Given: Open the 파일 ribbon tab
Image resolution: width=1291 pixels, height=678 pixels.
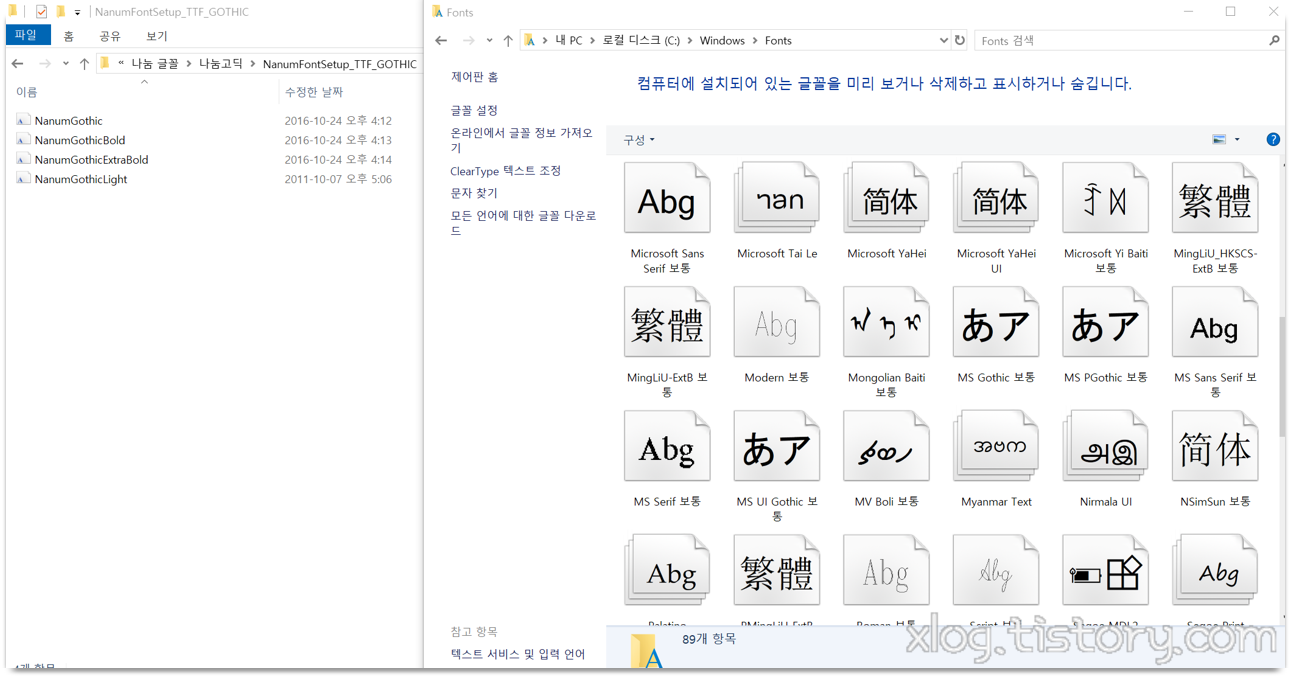Looking at the screenshot, I should [x=27, y=35].
